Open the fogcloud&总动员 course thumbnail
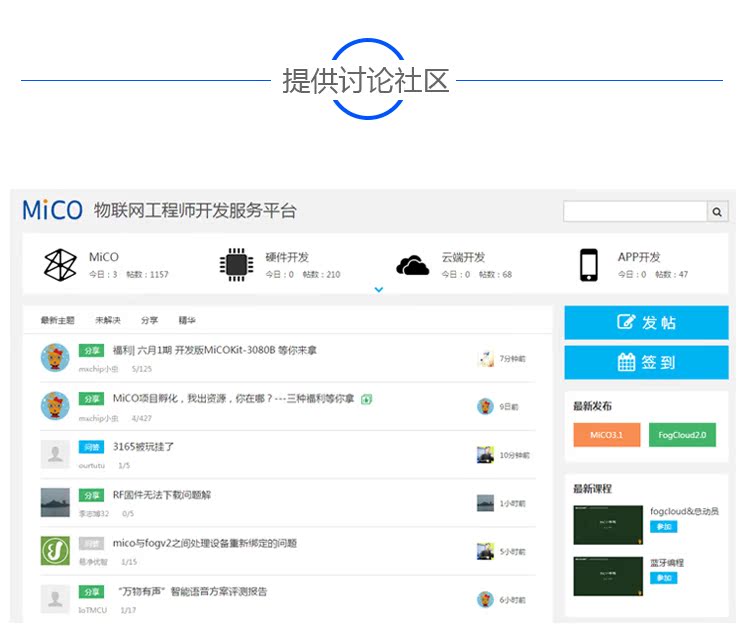750x638 pixels. pos(608,525)
